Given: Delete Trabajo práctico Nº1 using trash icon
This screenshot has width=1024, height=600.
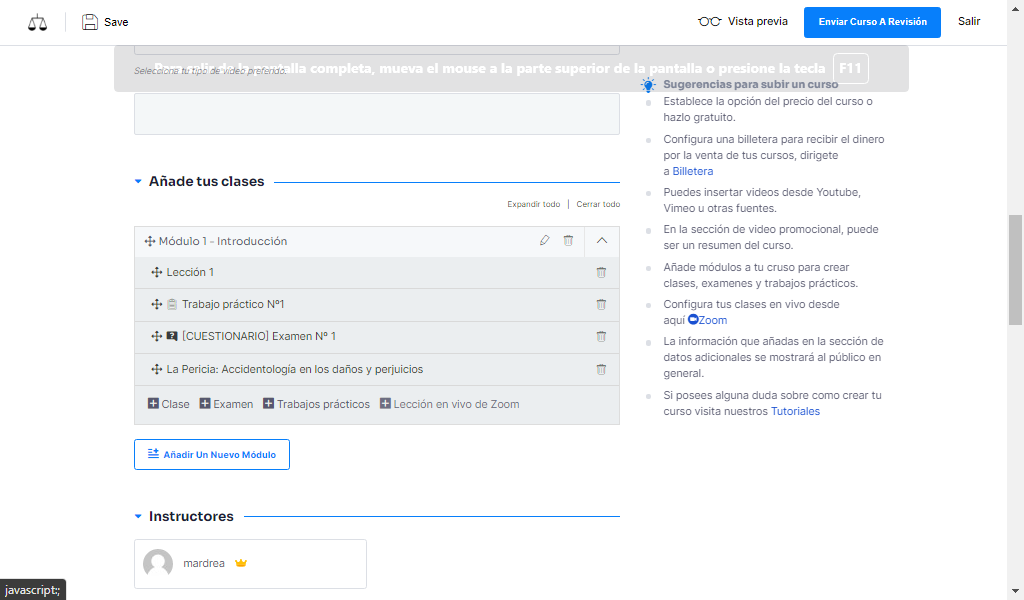Looking at the screenshot, I should click(x=601, y=304).
